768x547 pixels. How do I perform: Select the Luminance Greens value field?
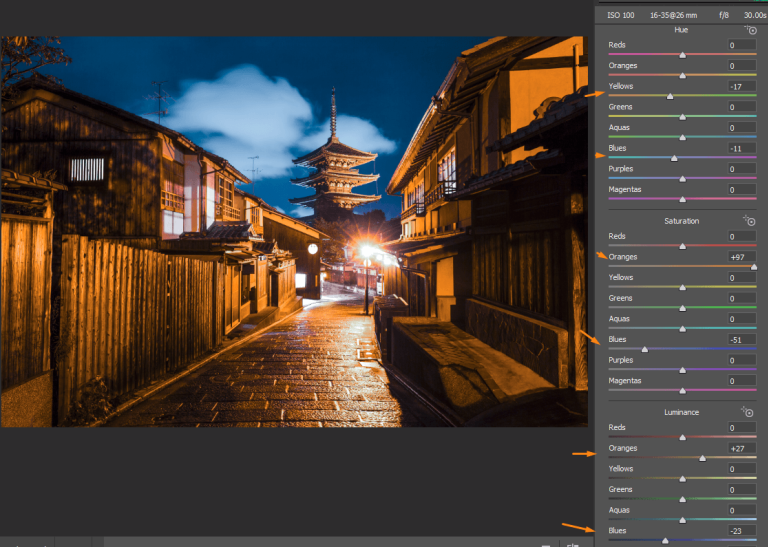[x=742, y=489]
